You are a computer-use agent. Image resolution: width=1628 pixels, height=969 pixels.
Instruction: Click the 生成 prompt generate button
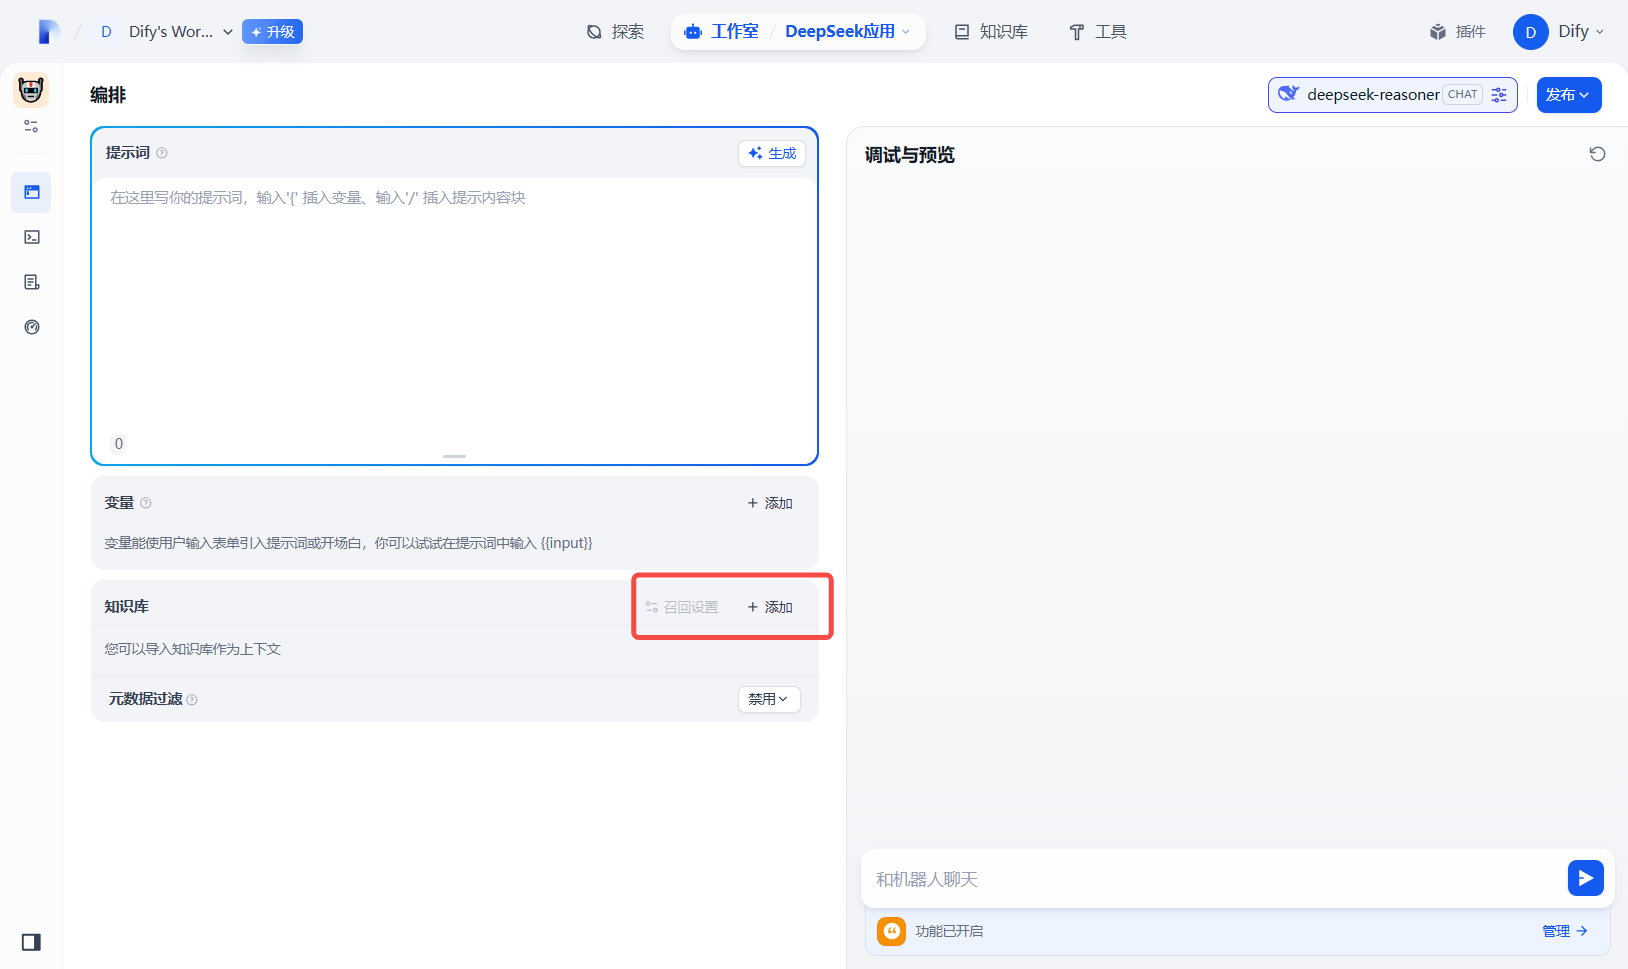(x=771, y=153)
